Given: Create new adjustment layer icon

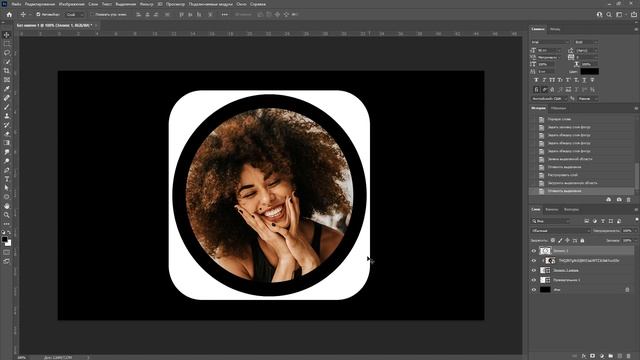Looking at the screenshot, I should (602, 356).
